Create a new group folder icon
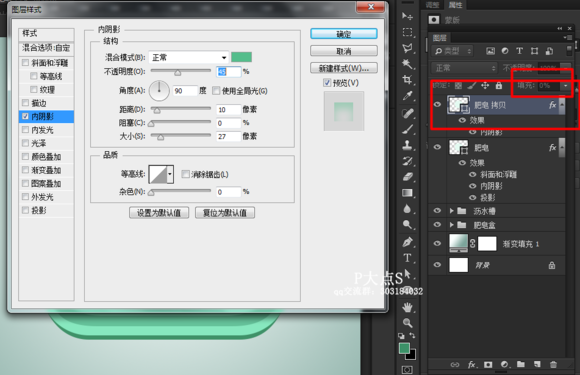 pyautogui.click(x=521, y=365)
